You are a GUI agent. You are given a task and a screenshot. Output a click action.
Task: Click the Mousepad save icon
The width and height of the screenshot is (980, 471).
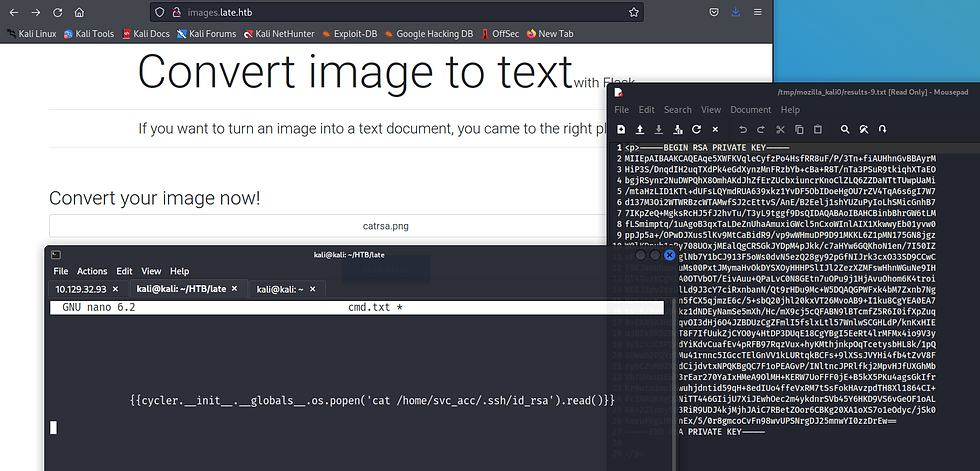coord(659,129)
